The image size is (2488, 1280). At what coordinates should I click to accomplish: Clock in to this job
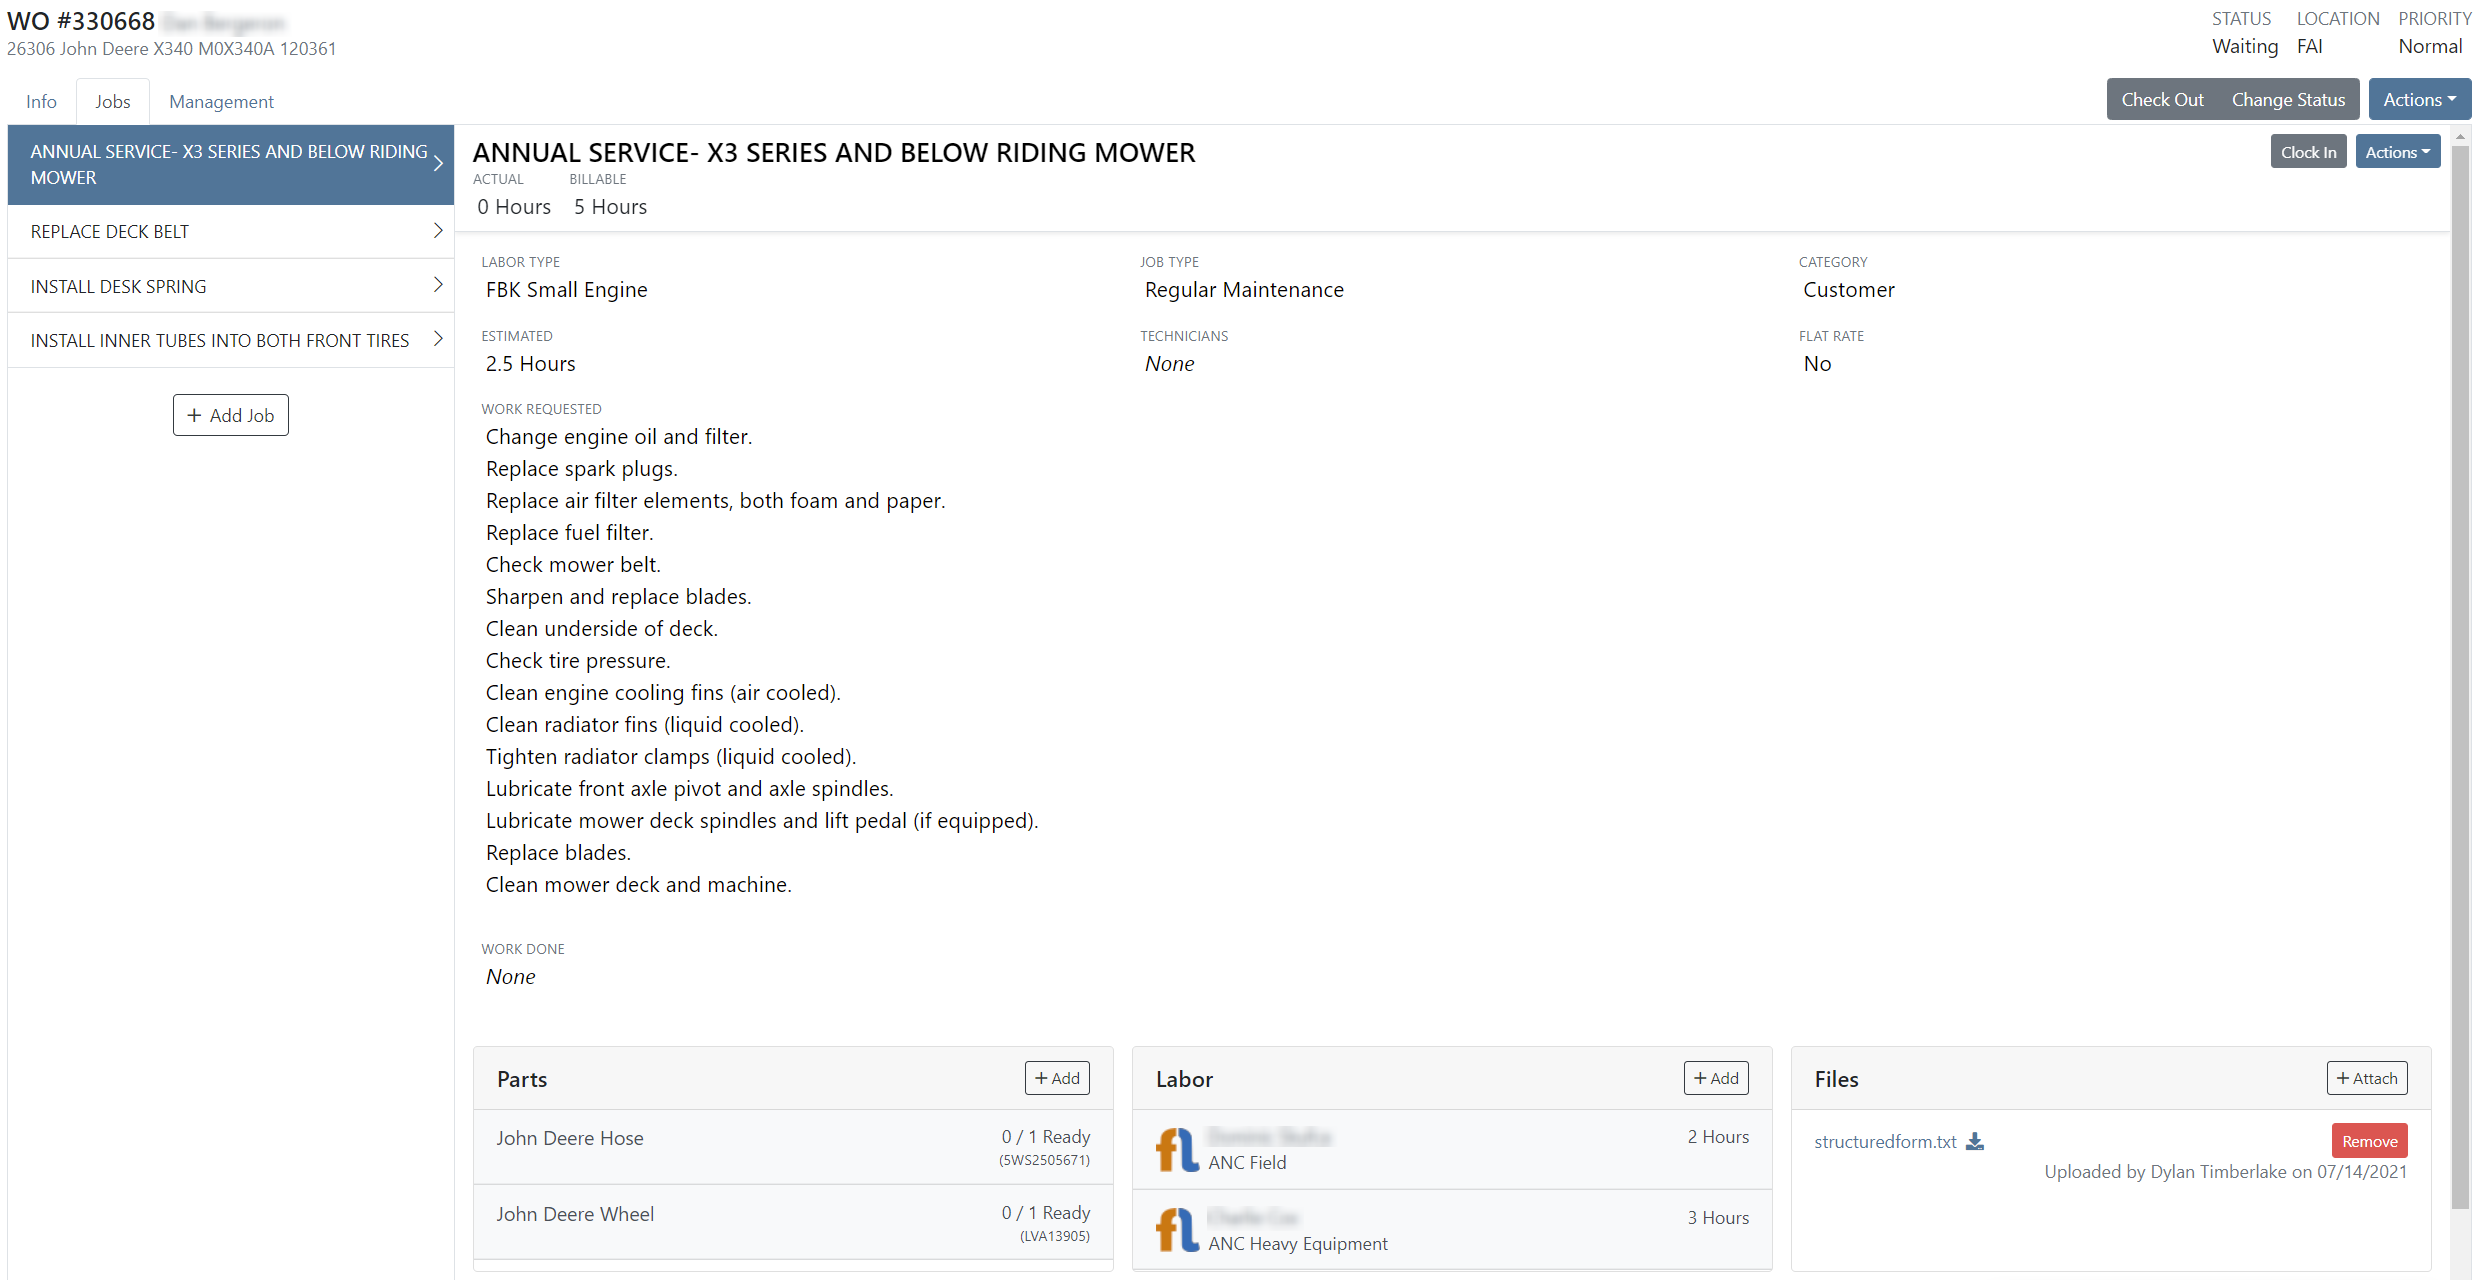(2308, 152)
